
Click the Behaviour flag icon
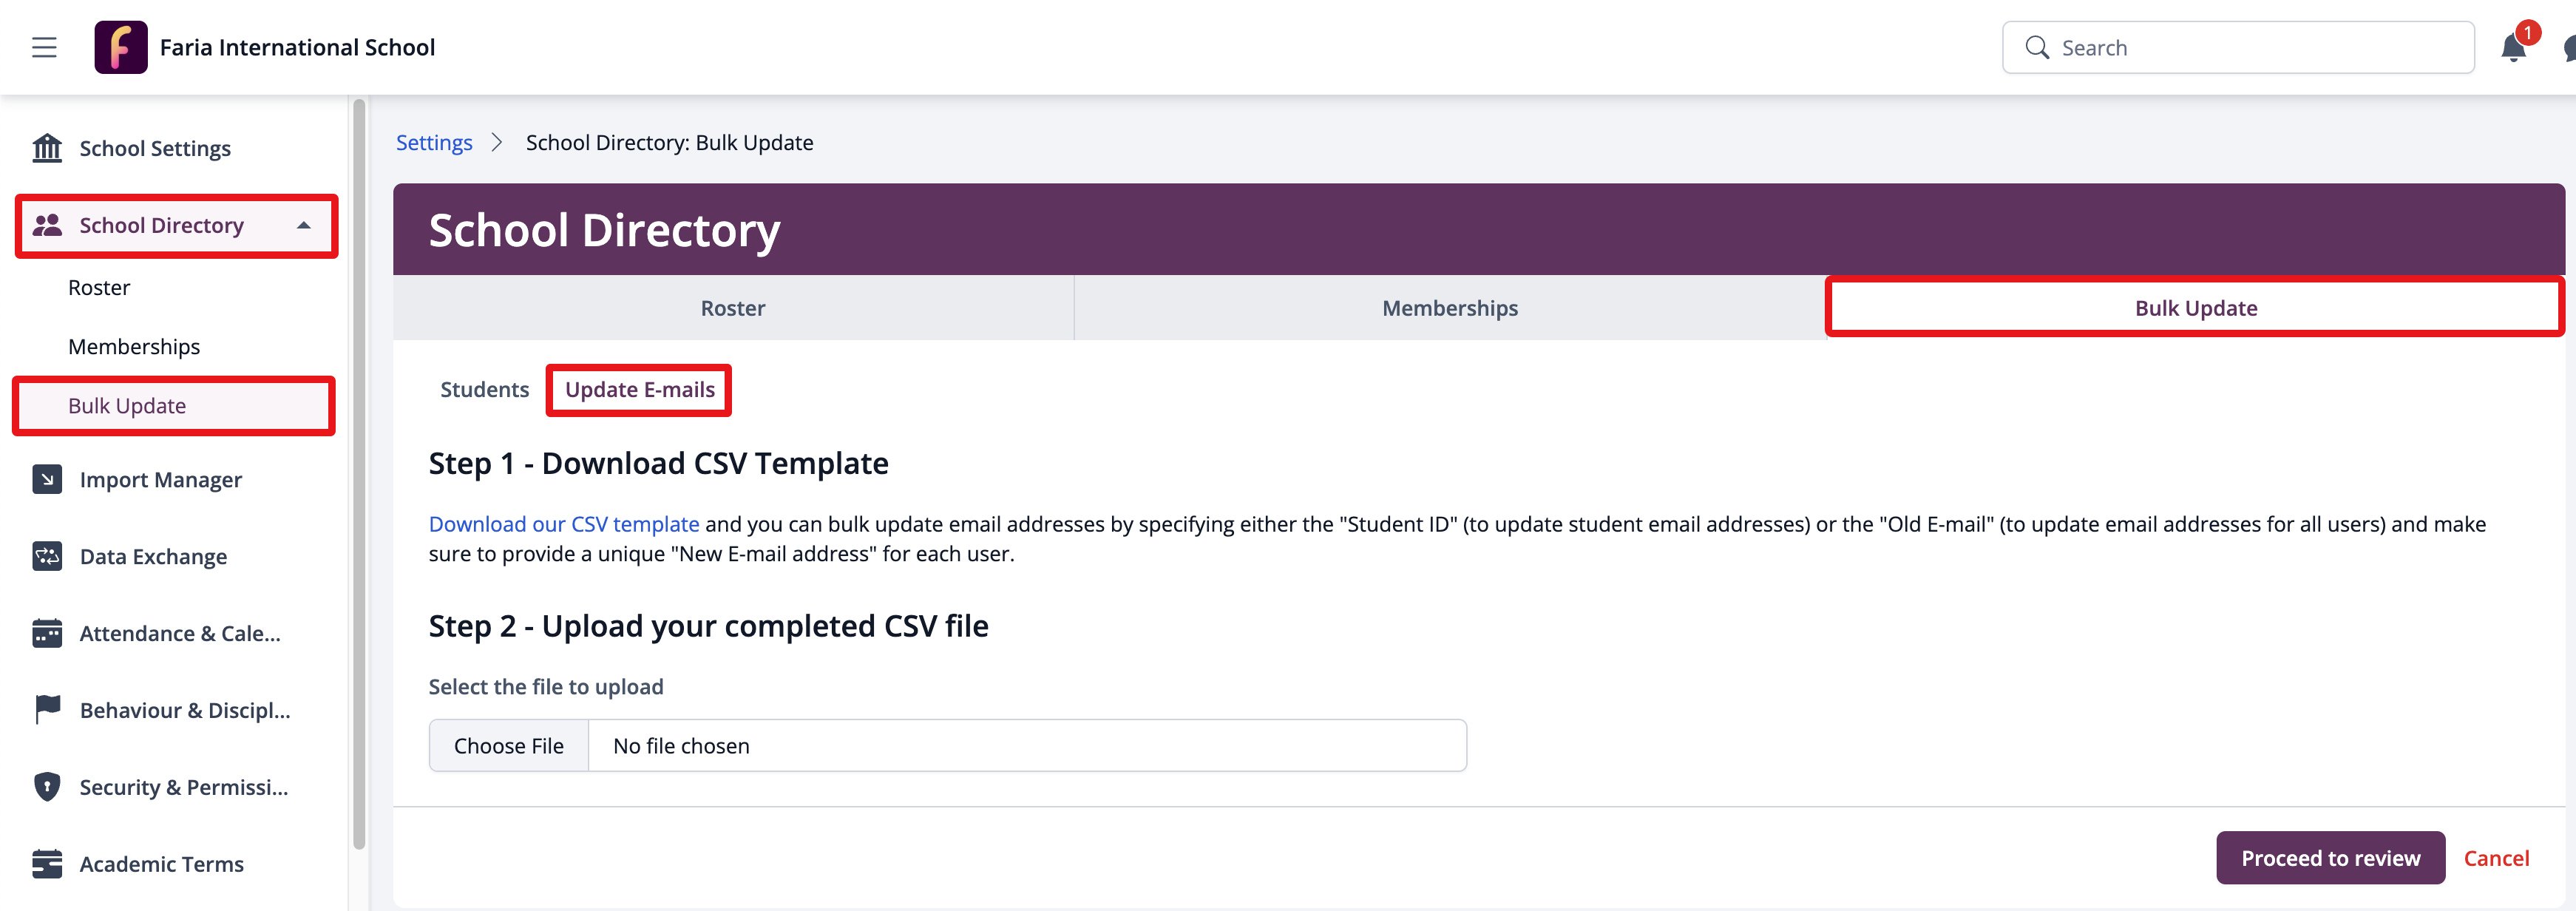click(x=47, y=710)
